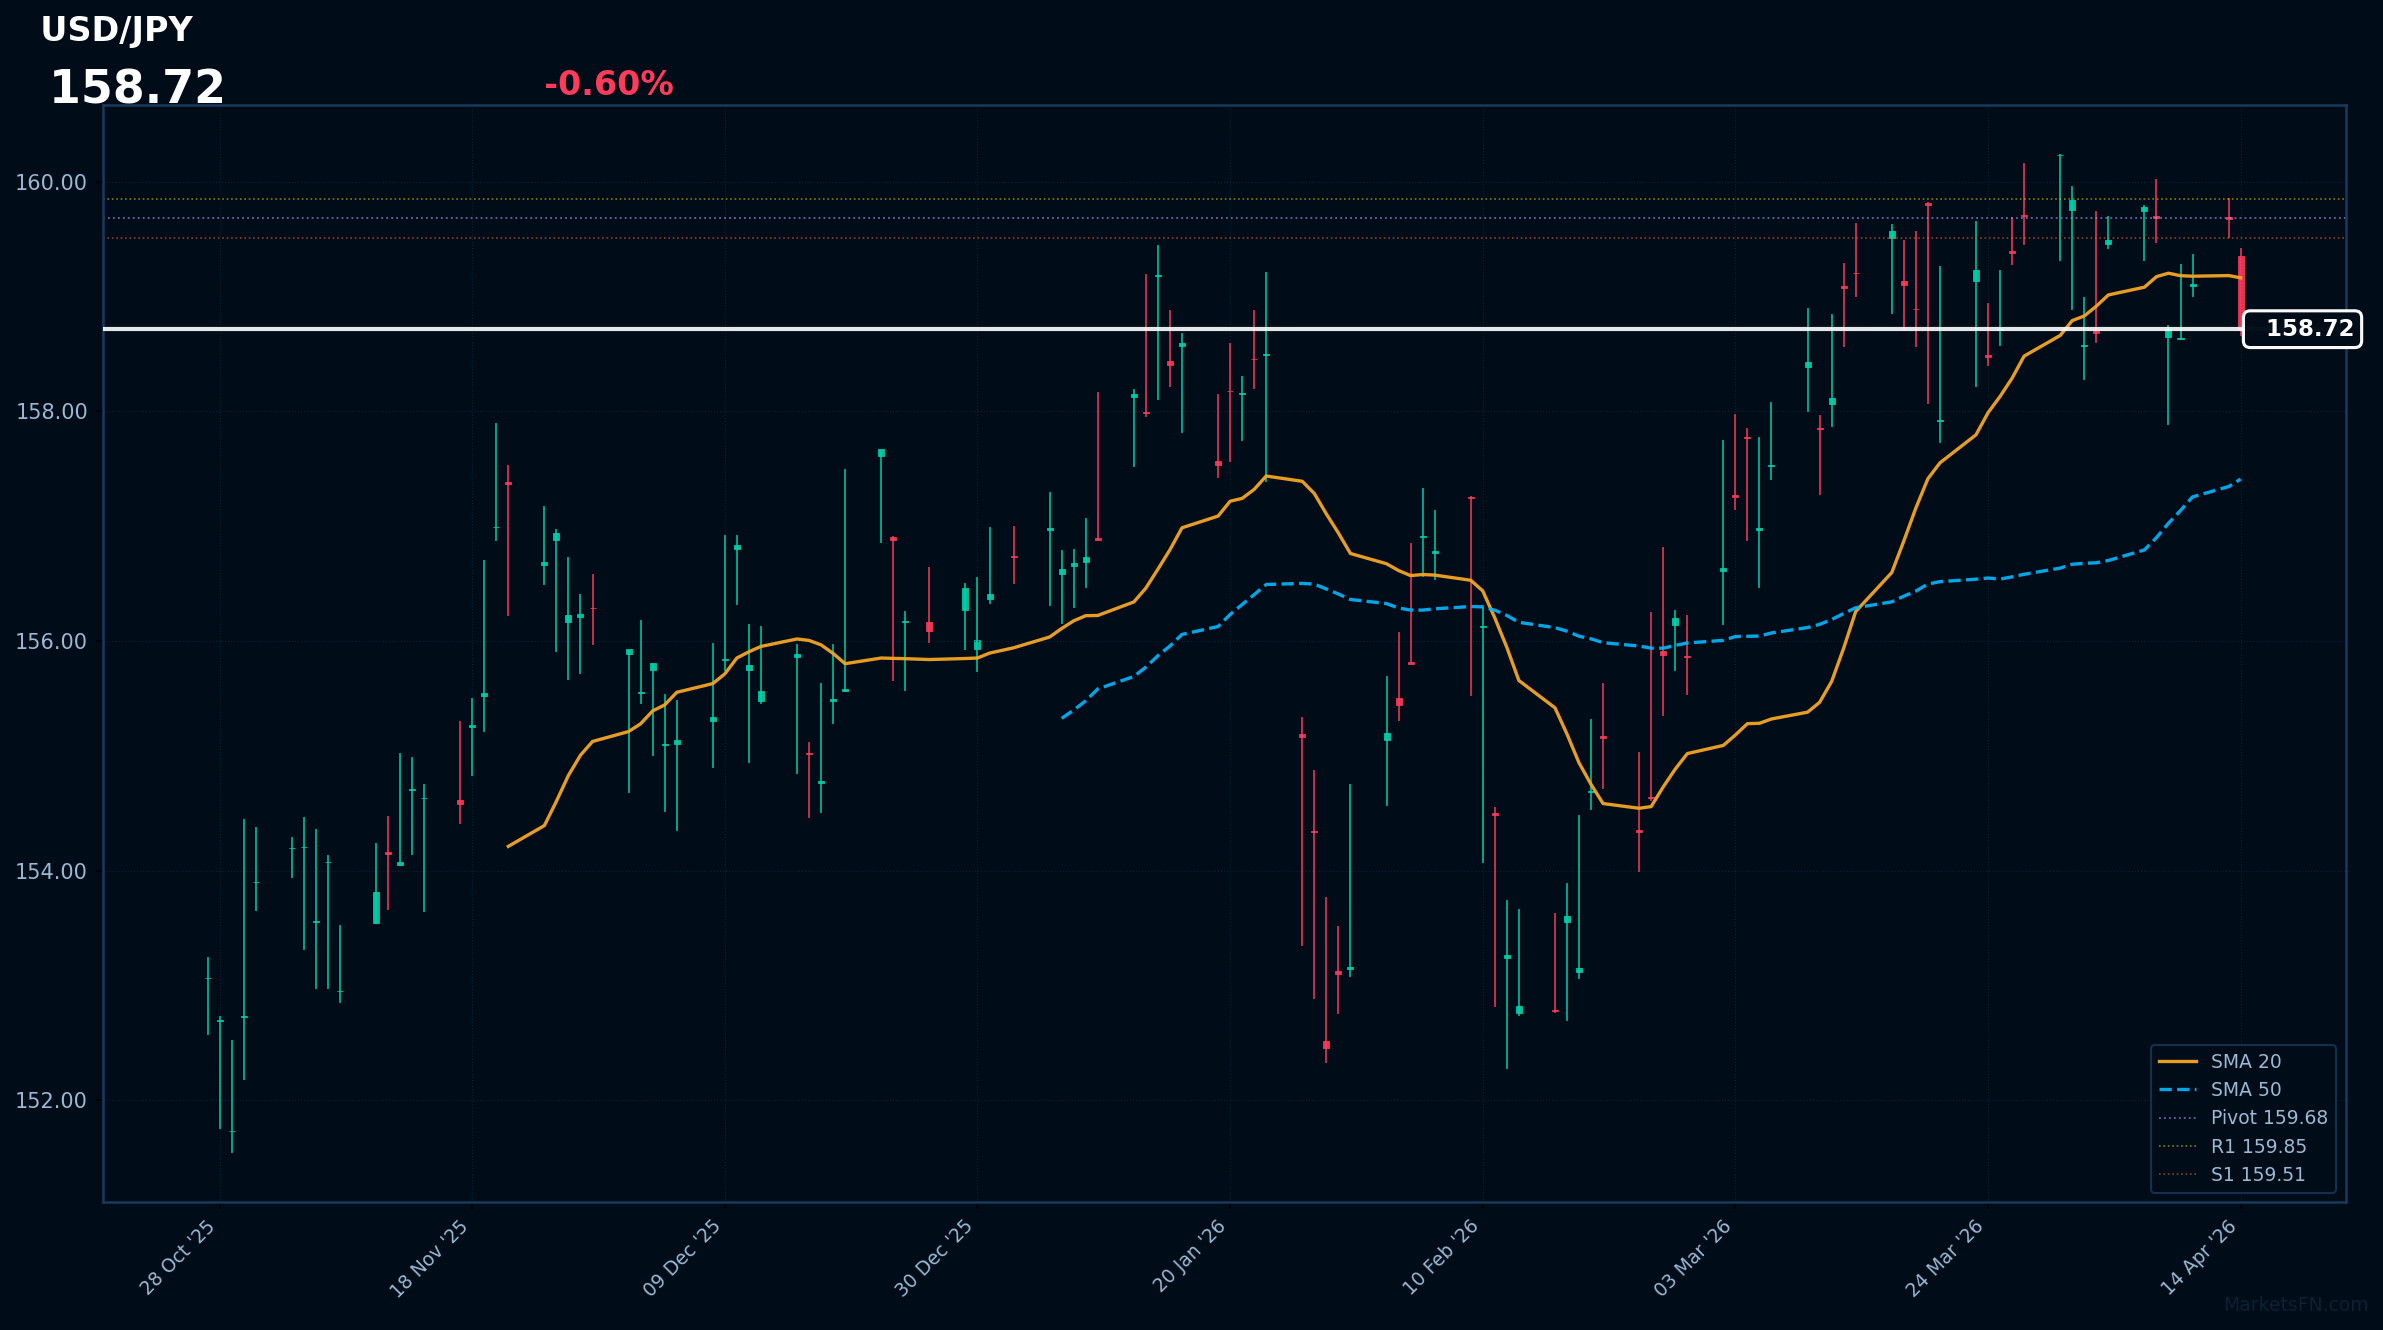Click the 14 Apr '26 date label
Viewport: 2383px width, 1330px height.
coord(2199,1258)
